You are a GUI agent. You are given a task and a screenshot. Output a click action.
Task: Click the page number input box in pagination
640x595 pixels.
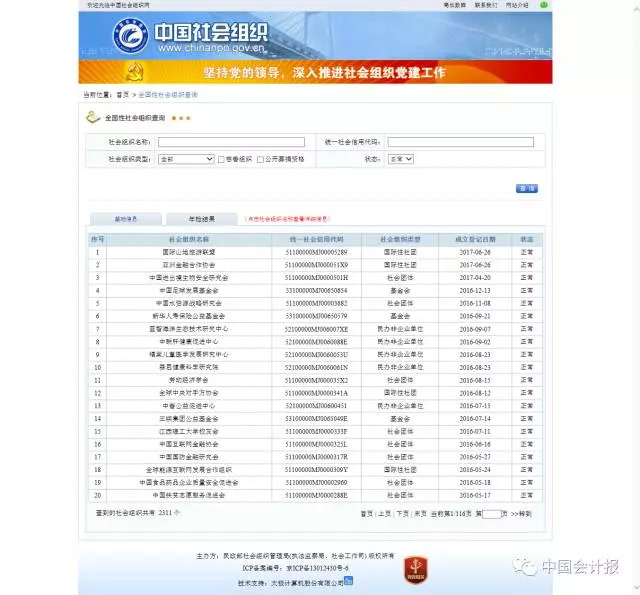491,514
